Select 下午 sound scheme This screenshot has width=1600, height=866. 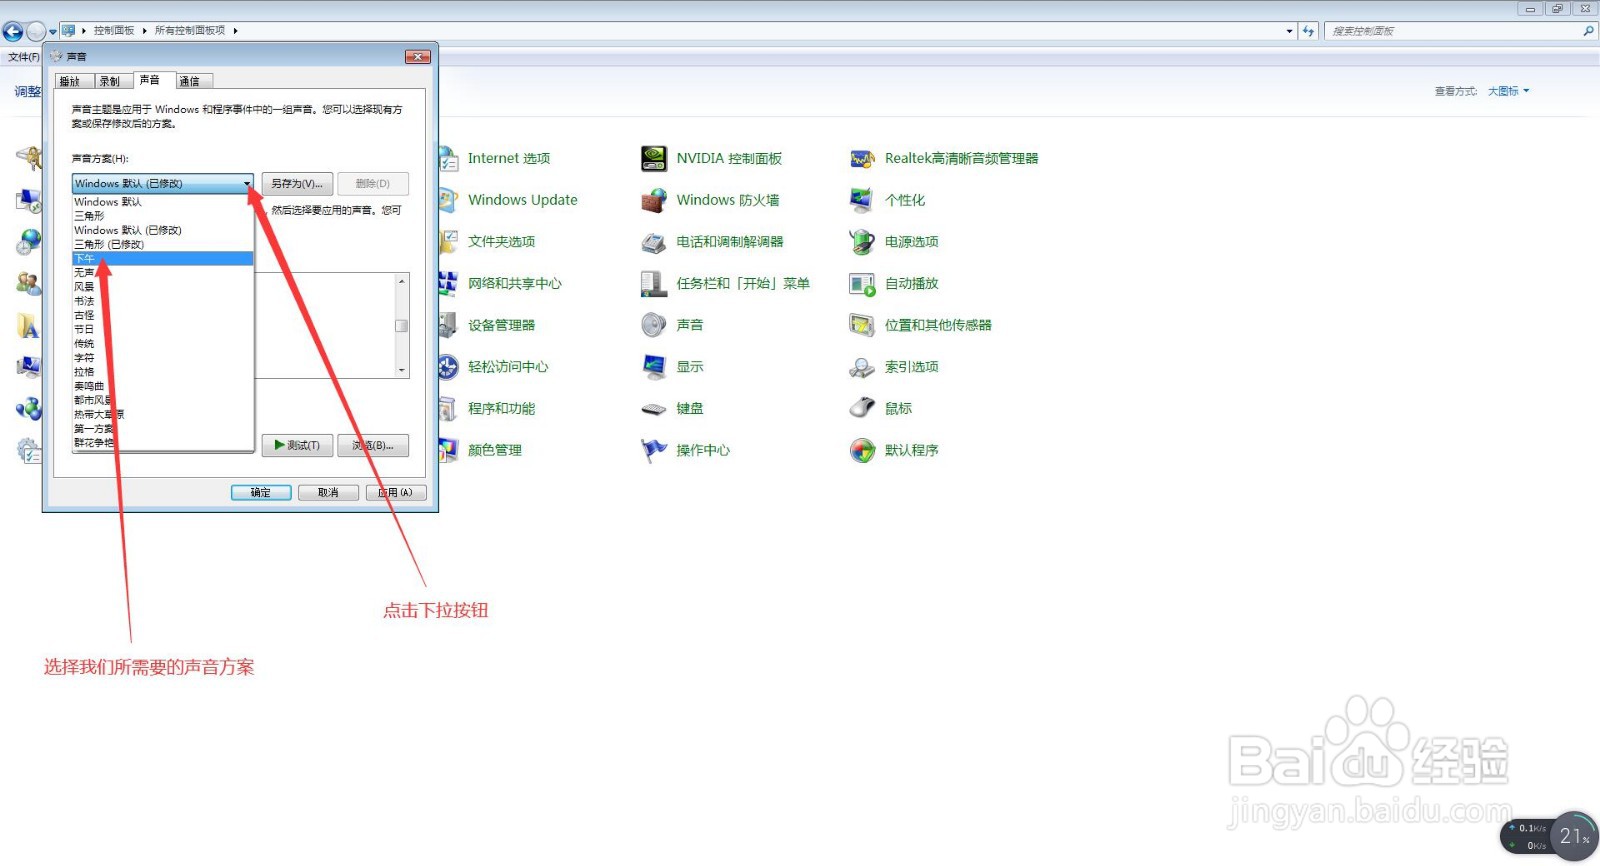pyautogui.click(x=162, y=259)
